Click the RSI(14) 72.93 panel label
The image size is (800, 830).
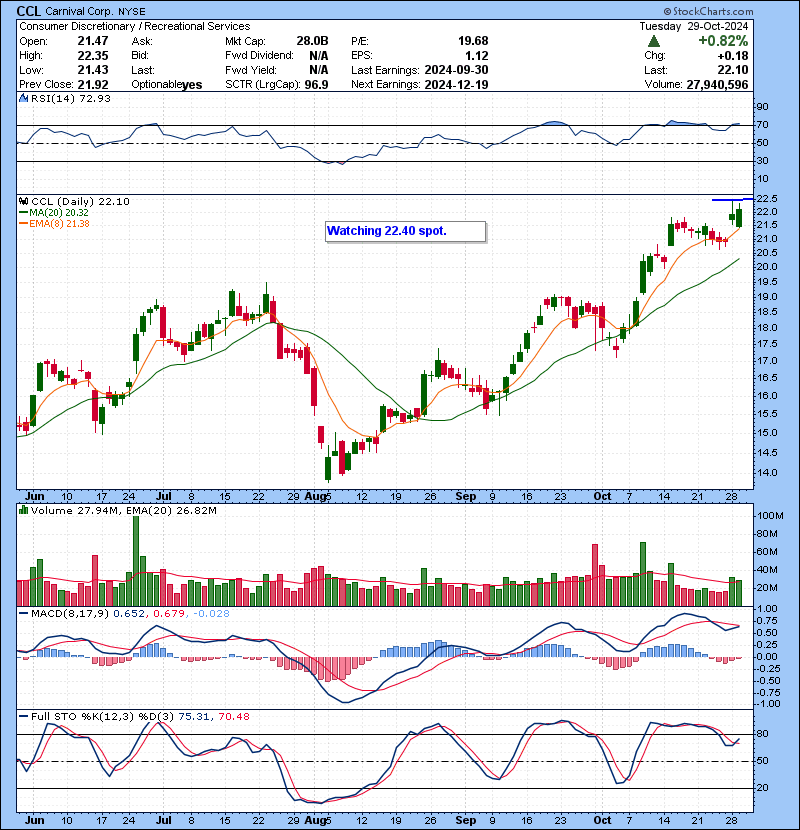pos(71,98)
